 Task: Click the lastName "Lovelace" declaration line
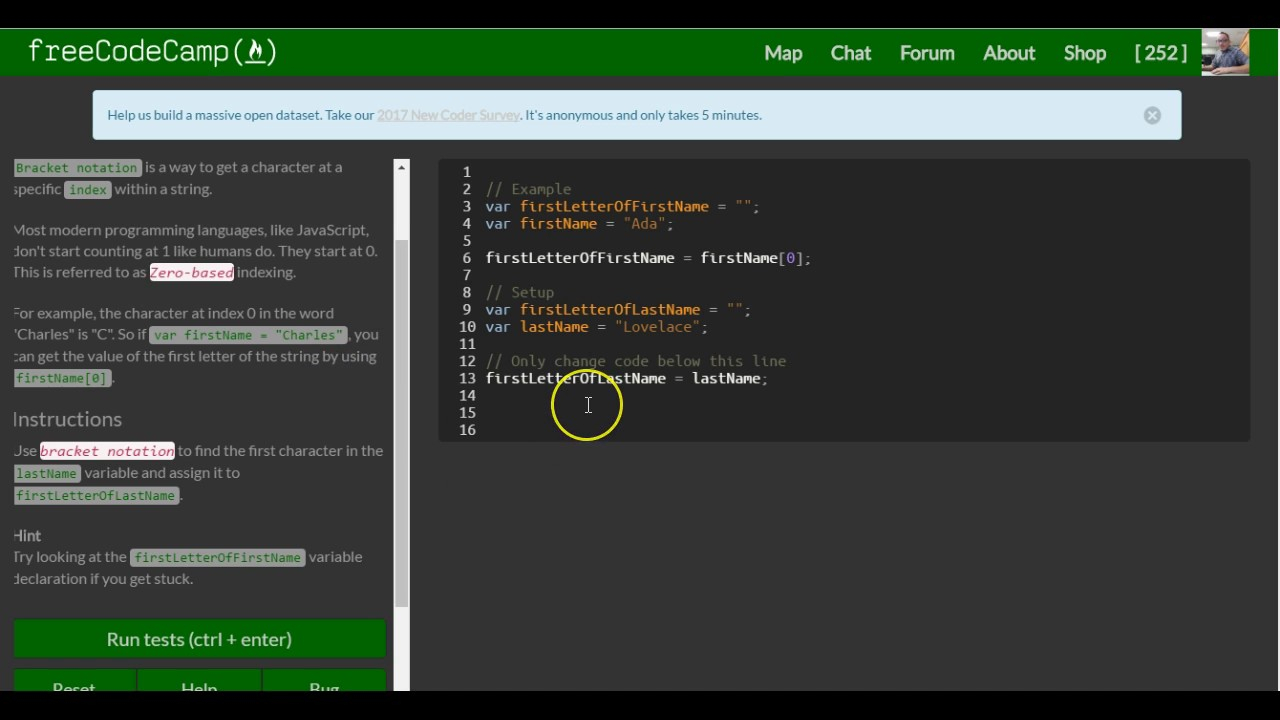click(596, 327)
